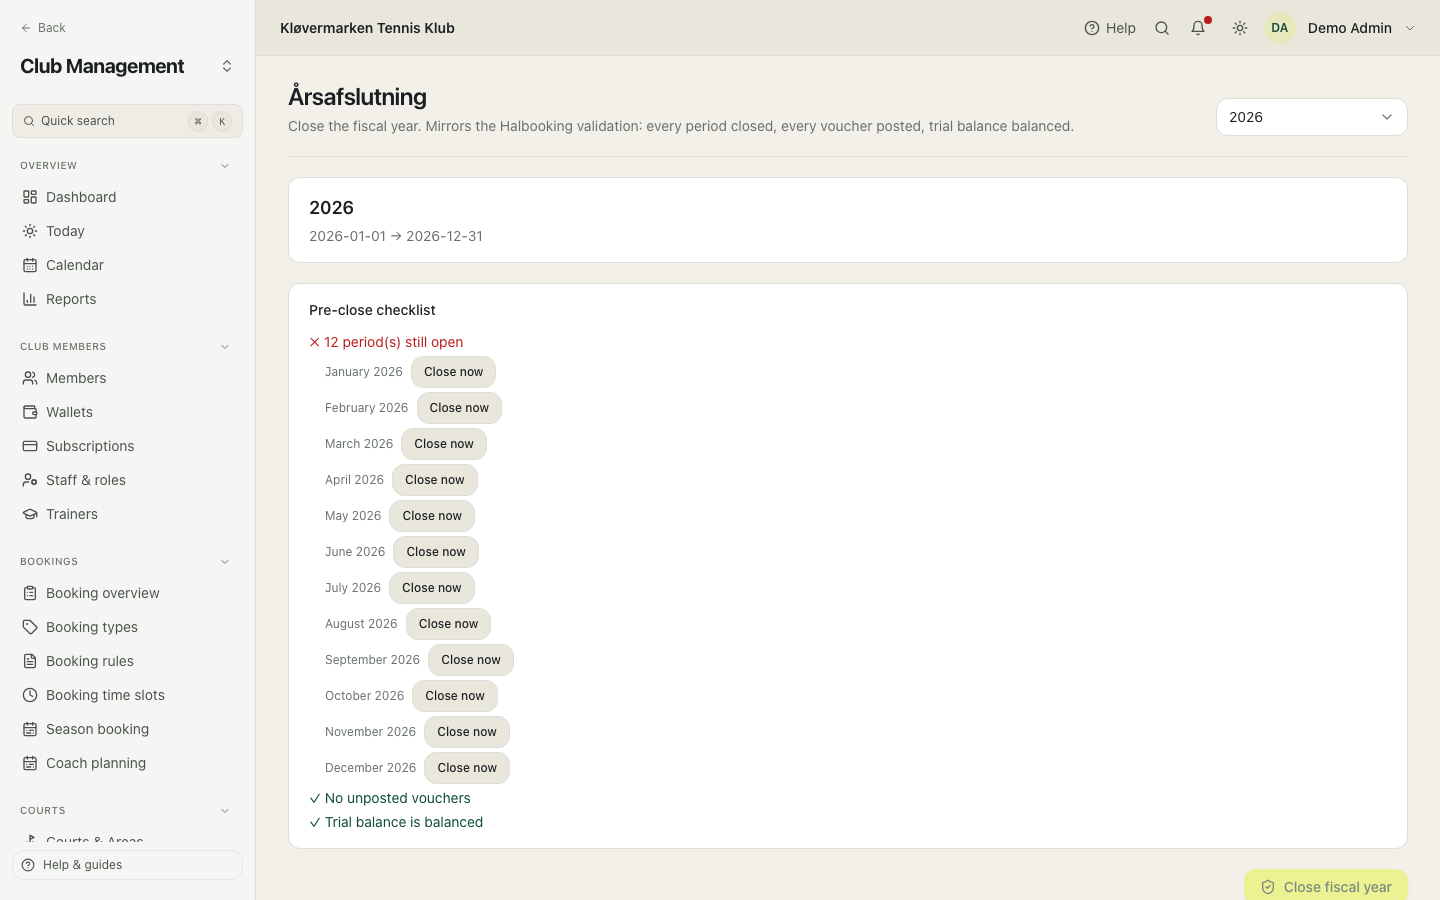Click the 'Trial balance is balanced' text
Image resolution: width=1440 pixels, height=900 pixels.
click(x=404, y=822)
